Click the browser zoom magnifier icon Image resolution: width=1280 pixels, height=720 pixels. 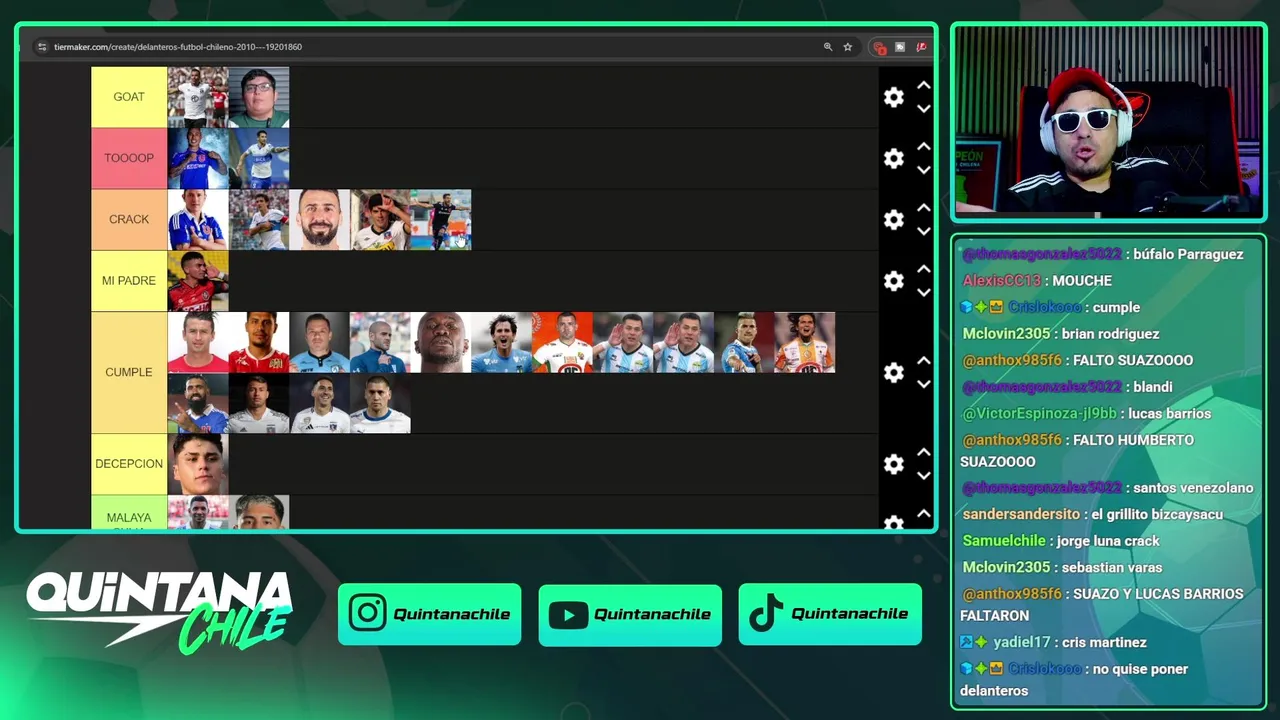click(828, 47)
